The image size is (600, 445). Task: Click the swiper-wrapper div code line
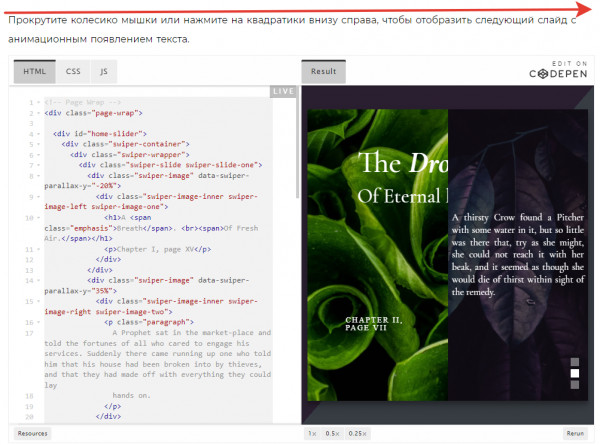[x=130, y=155]
